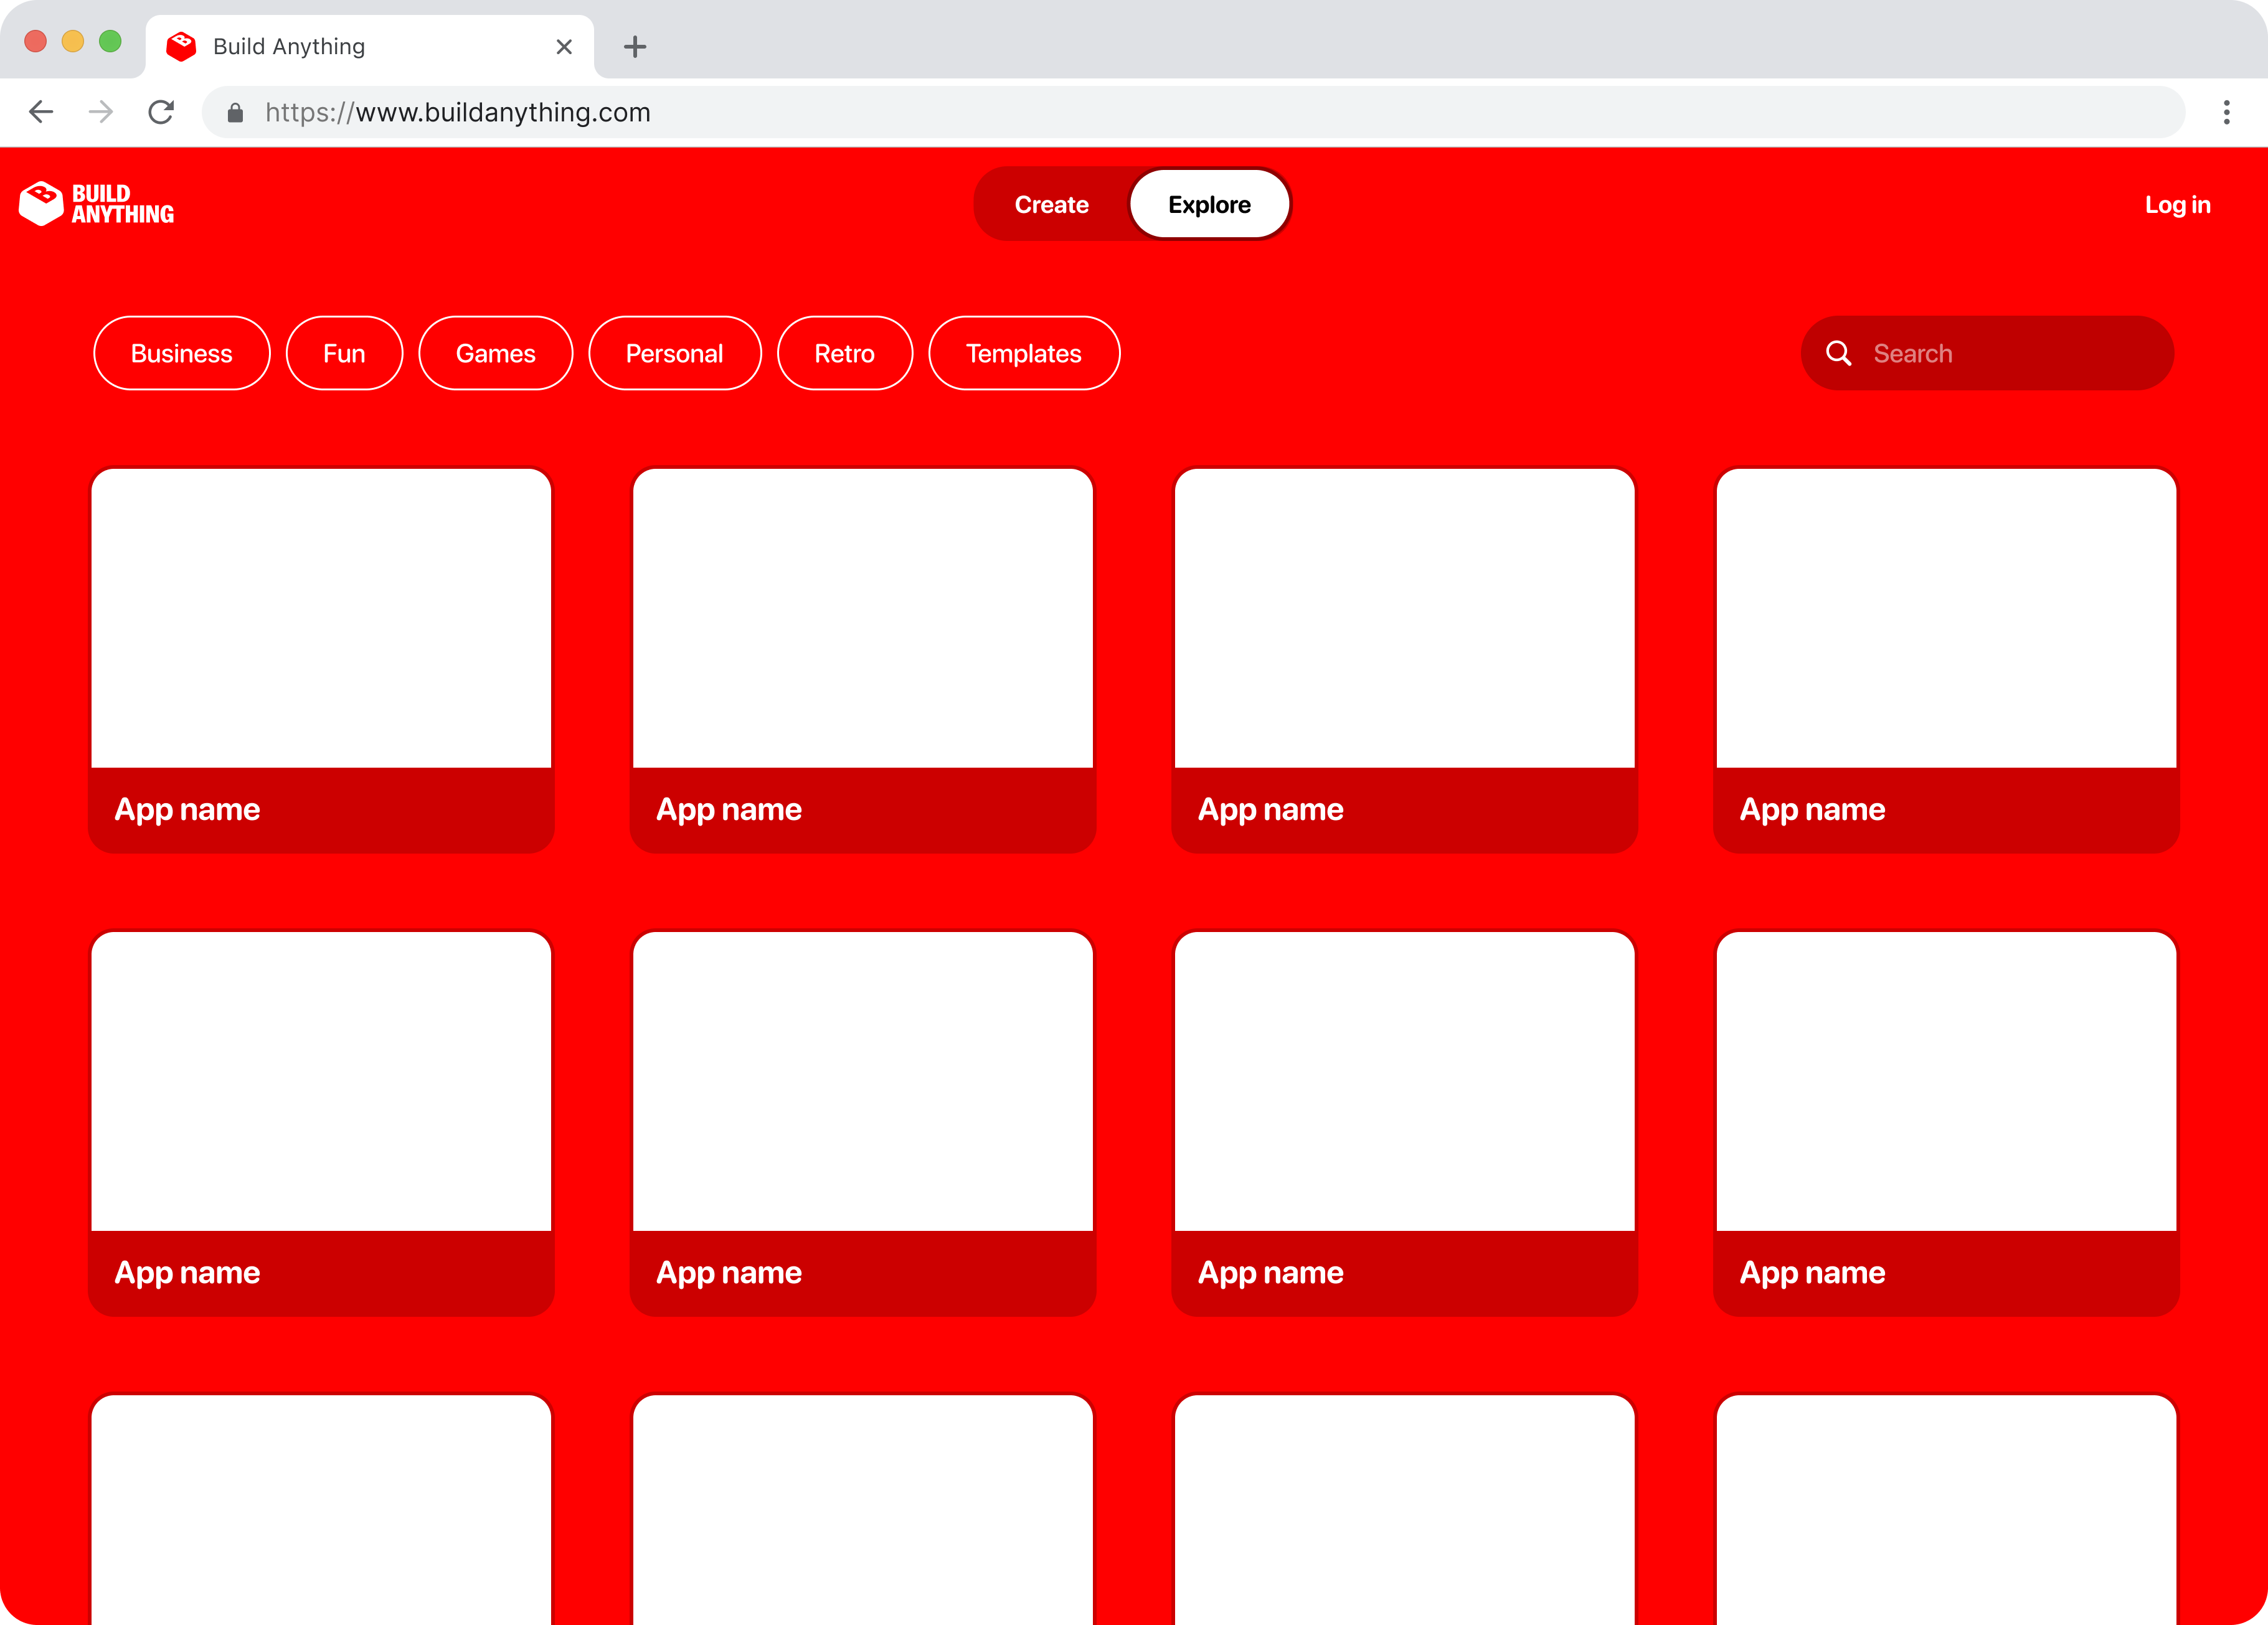
Task: Select the Build Anything browser tab
Action: [369, 47]
